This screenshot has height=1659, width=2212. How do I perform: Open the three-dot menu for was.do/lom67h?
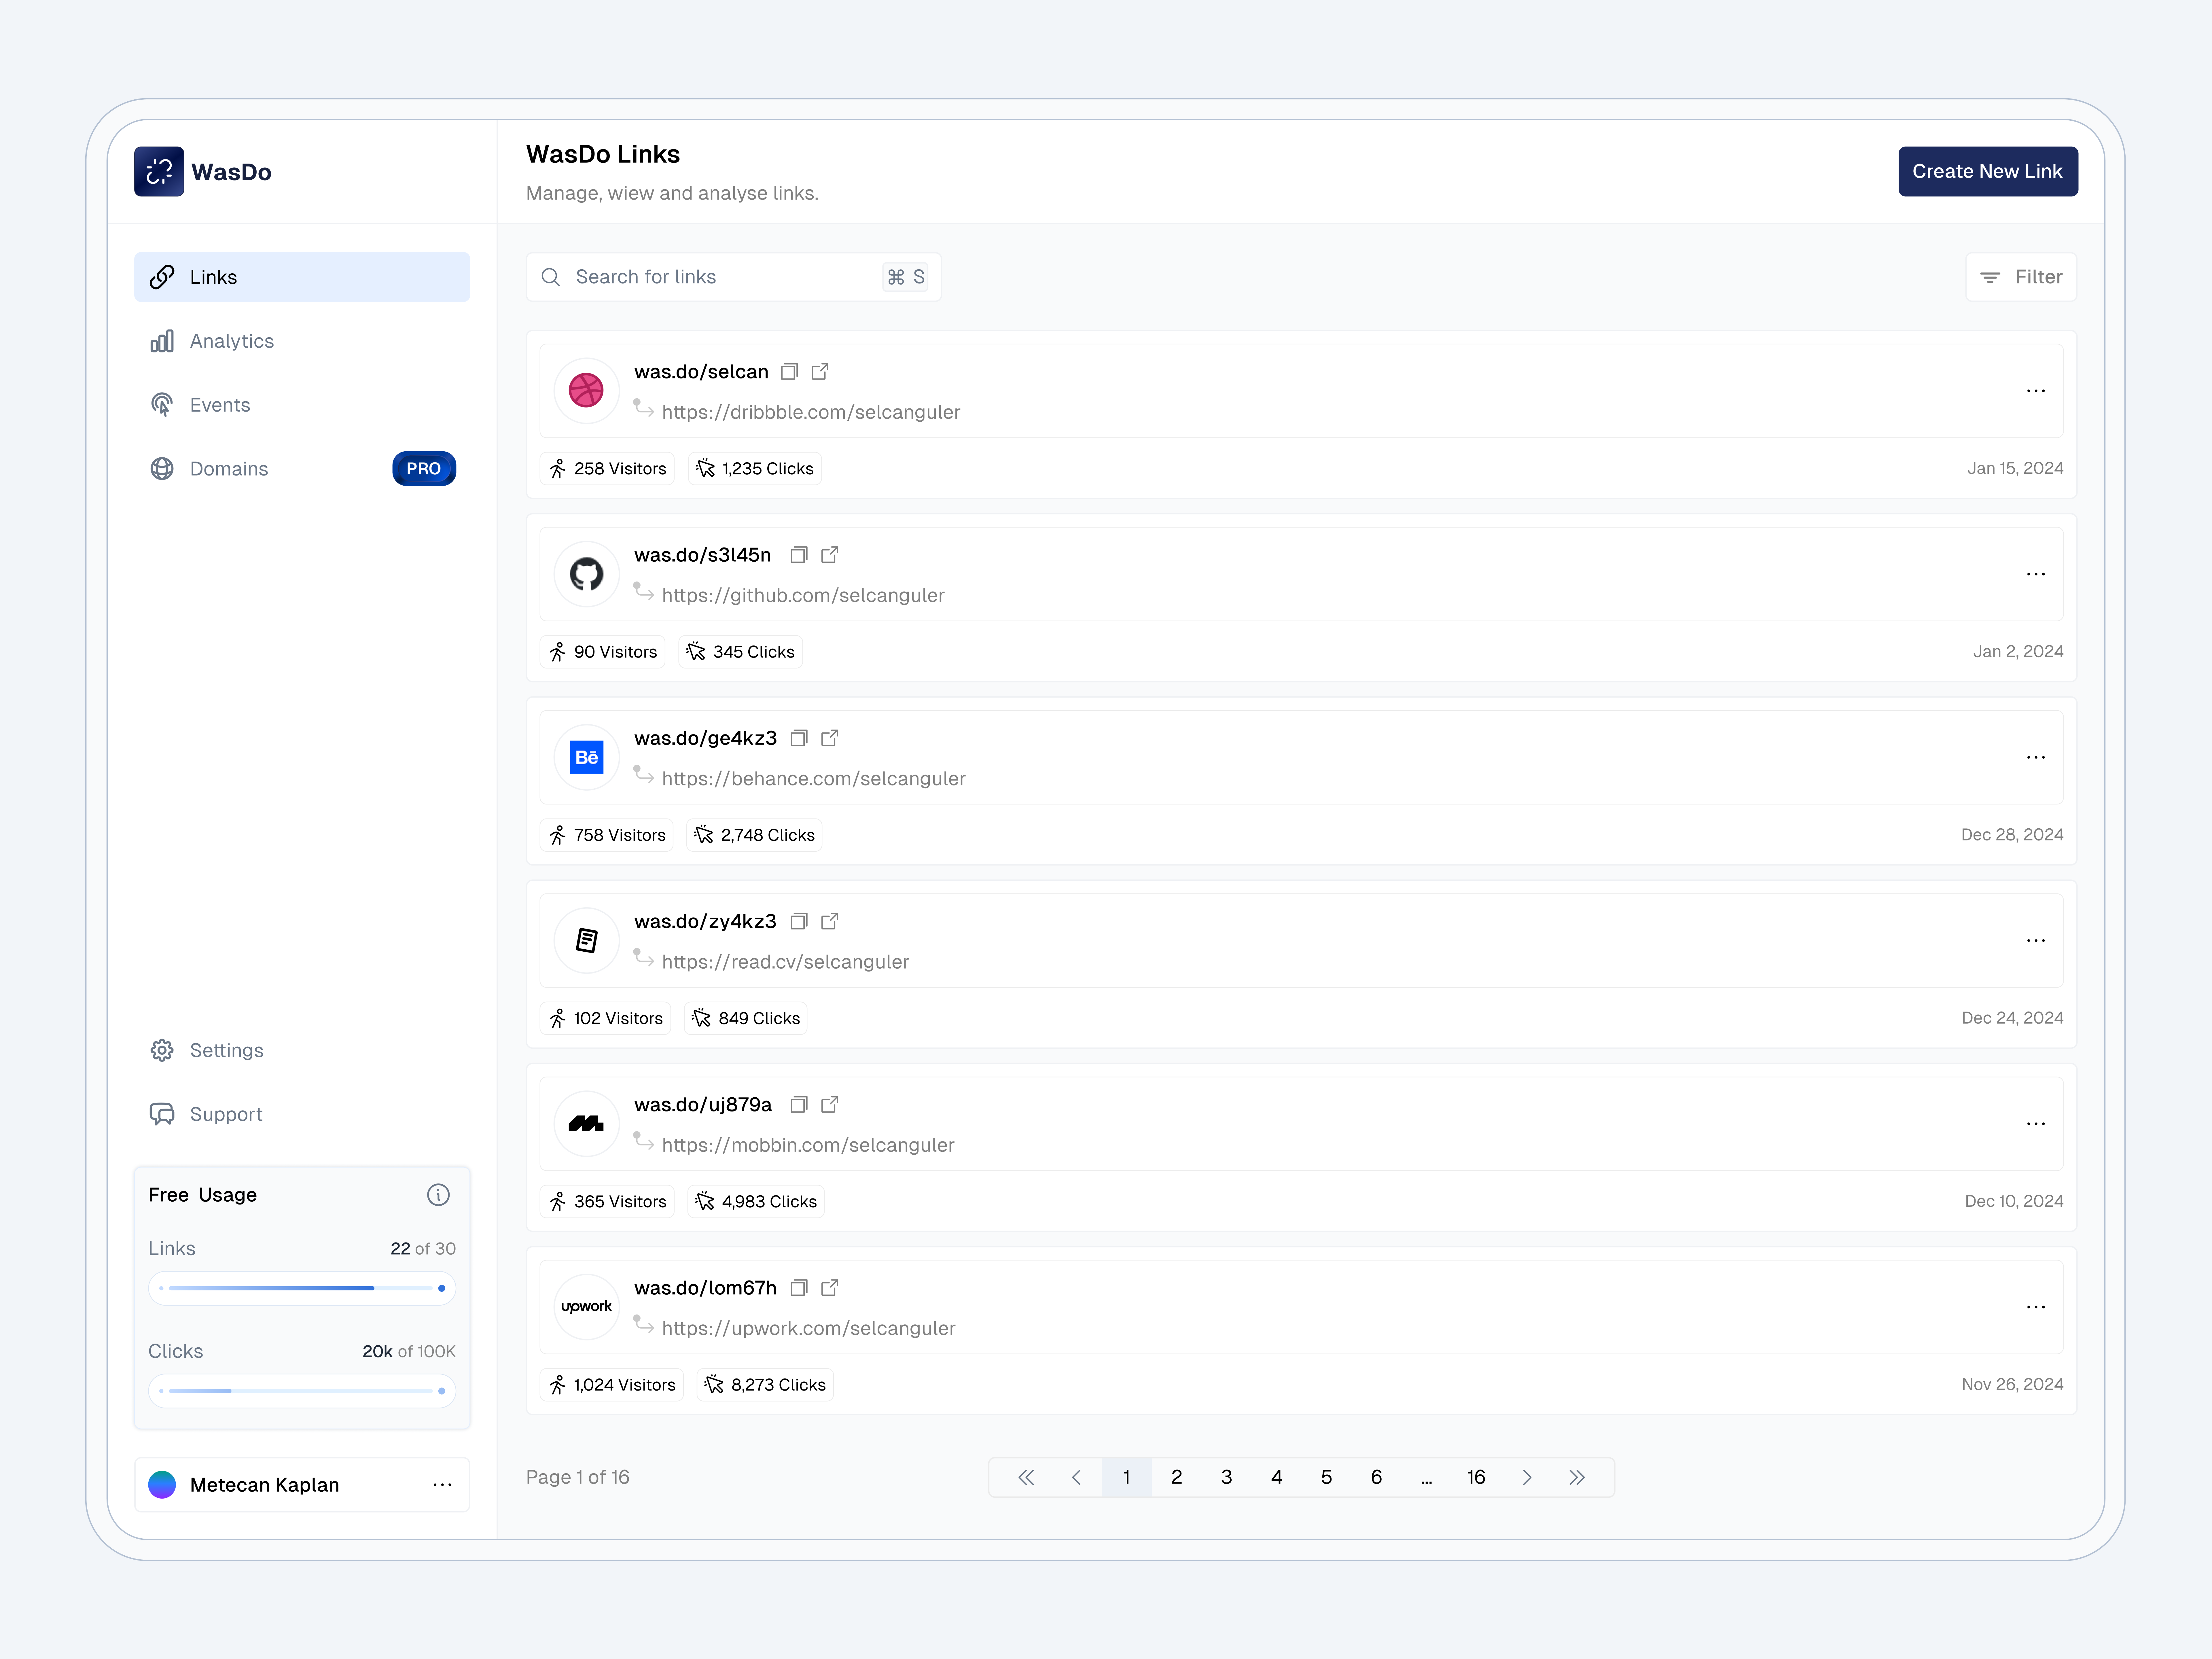click(x=2036, y=1306)
